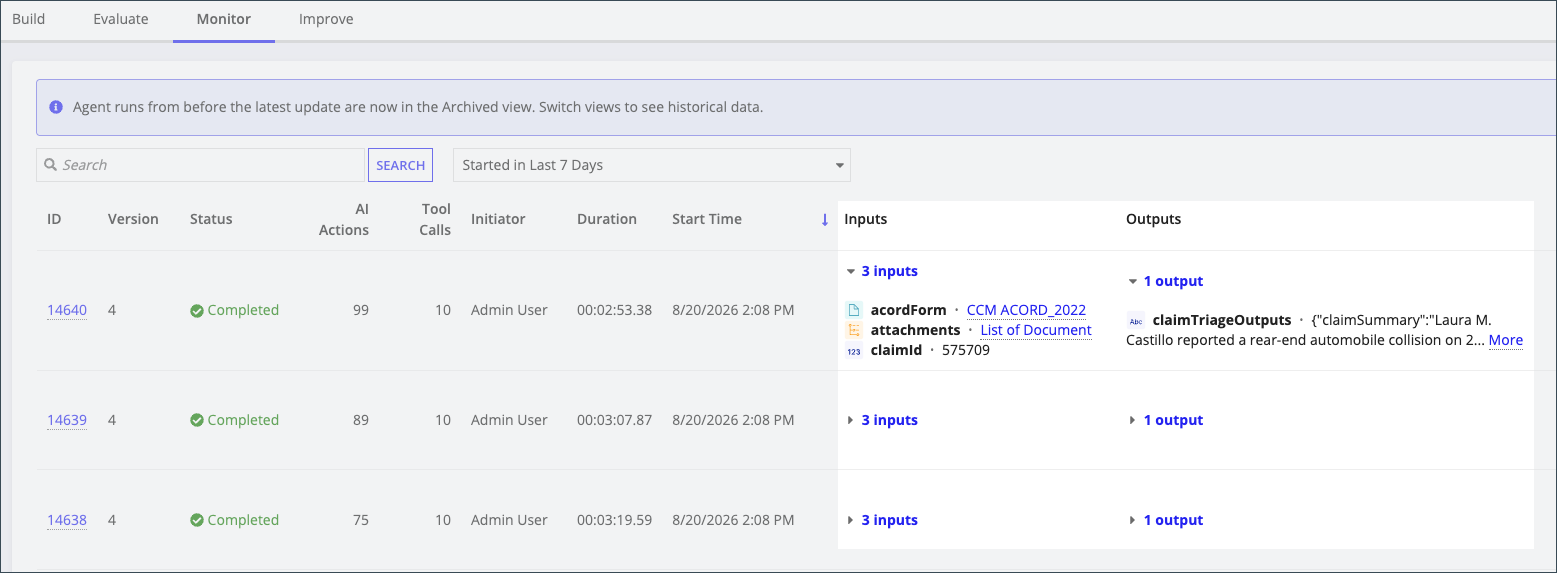Viewport: 1557px width, 573px height.
Task: Open run ID 14639
Action: tap(67, 420)
